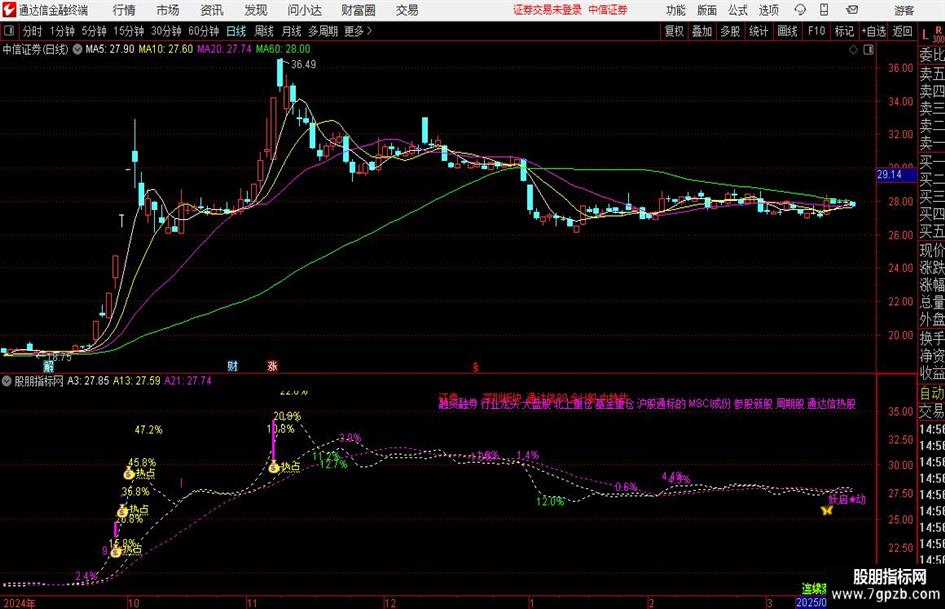Image resolution: width=945 pixels, height=609 pixels.
Task: Click the red L icon on right panel
Action: (x=925, y=35)
